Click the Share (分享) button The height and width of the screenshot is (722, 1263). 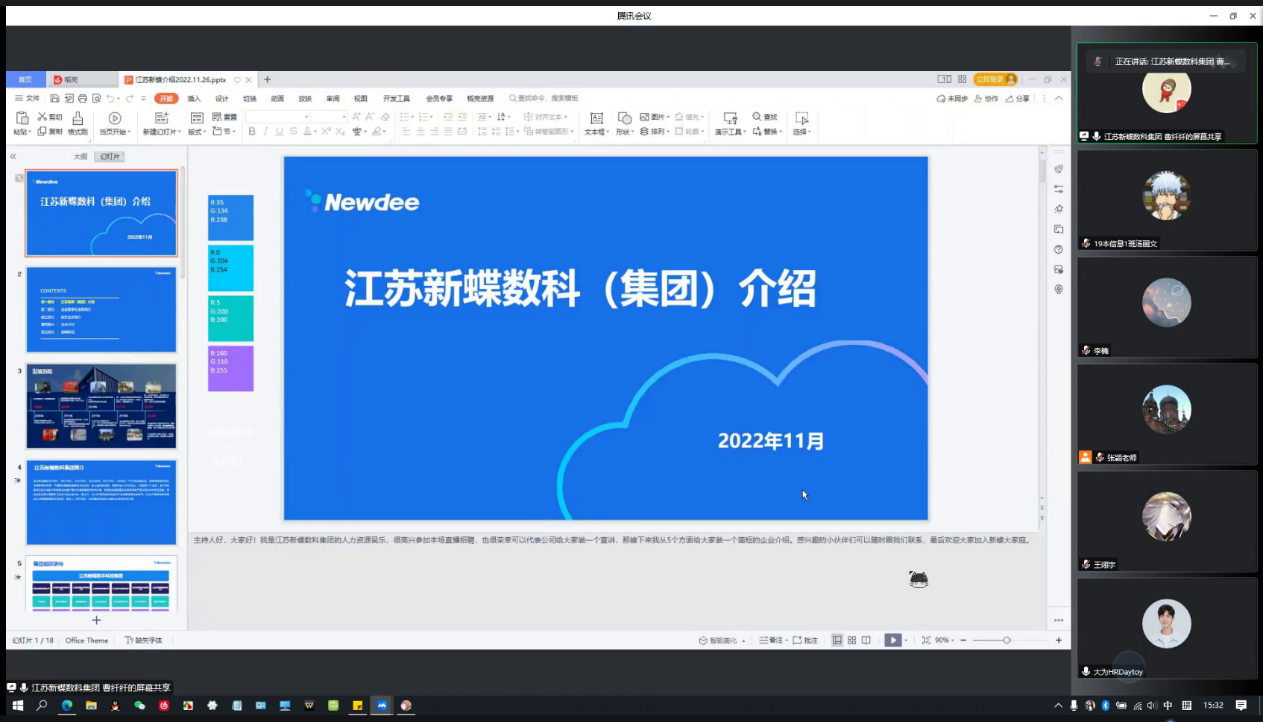[x=1017, y=99]
